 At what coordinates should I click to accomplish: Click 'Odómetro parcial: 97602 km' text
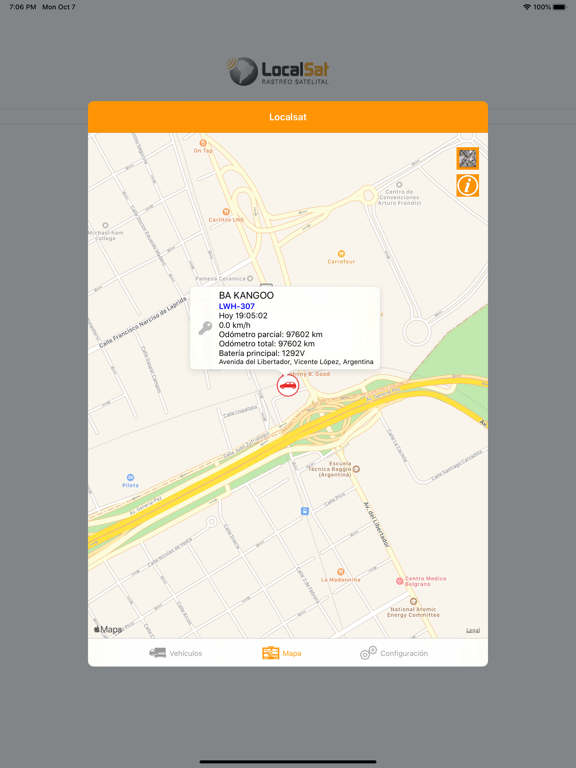270,335
